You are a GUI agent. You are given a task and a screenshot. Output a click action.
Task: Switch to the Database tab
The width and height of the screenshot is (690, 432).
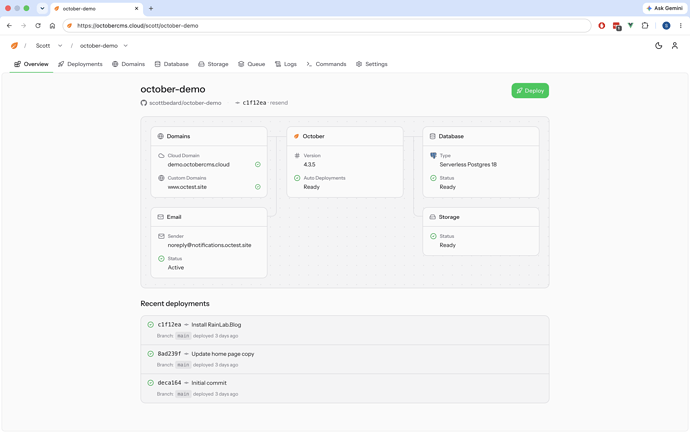click(172, 64)
